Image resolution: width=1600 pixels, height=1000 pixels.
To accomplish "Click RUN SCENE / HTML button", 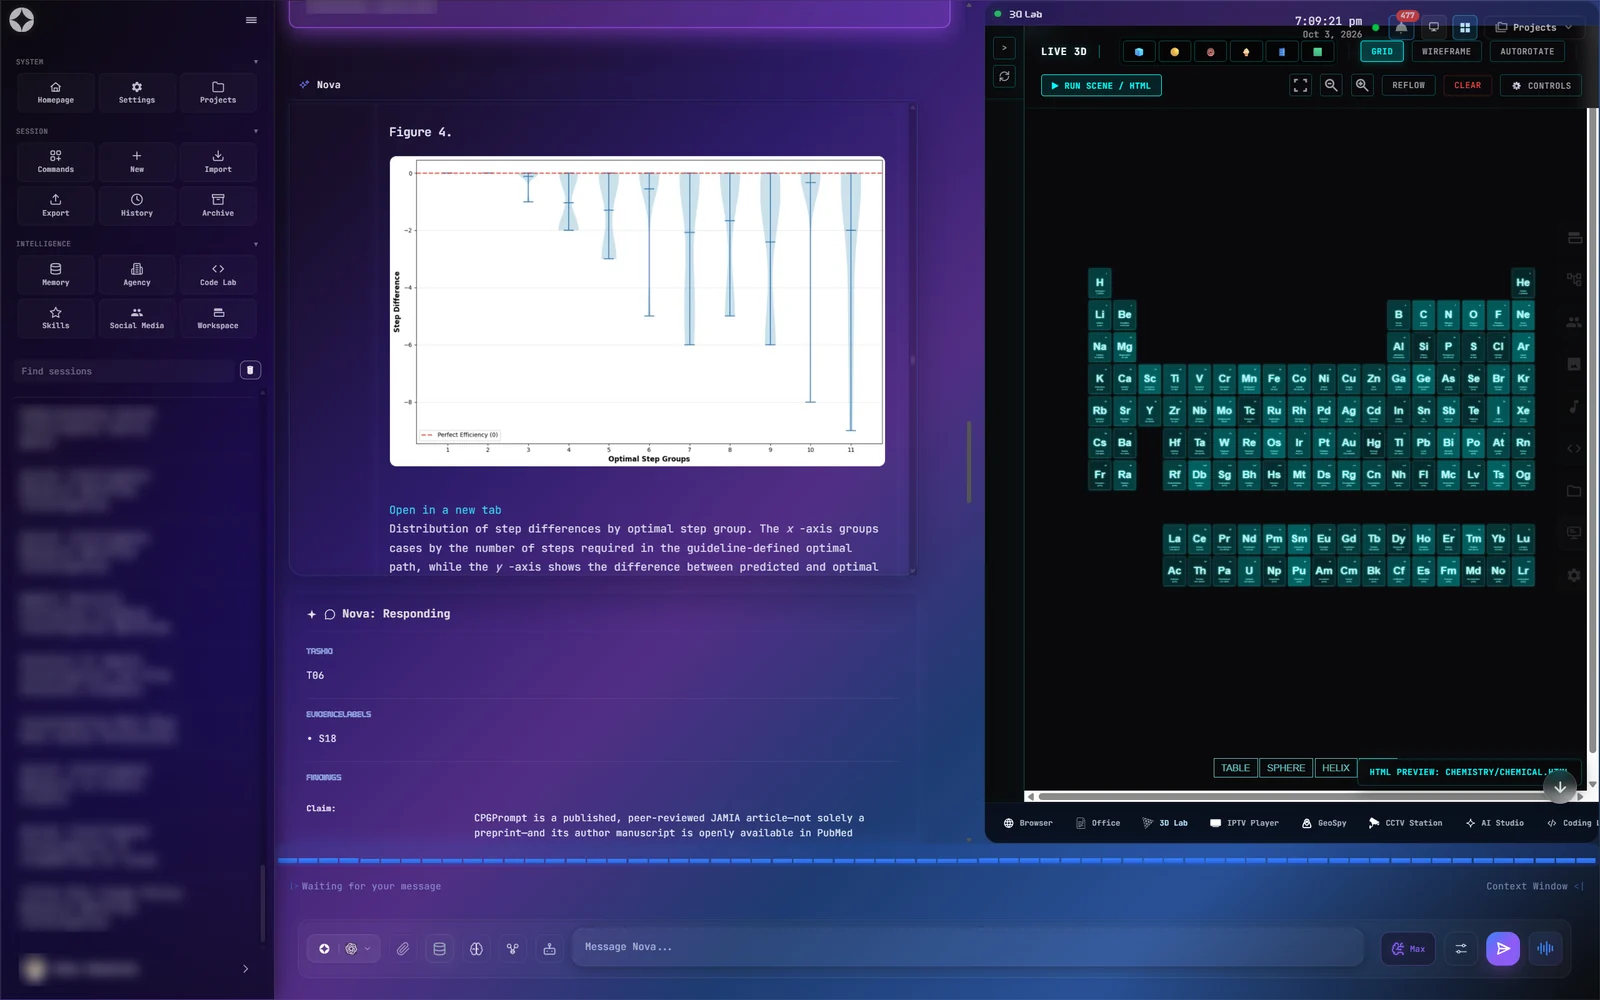I will 1101,86.
